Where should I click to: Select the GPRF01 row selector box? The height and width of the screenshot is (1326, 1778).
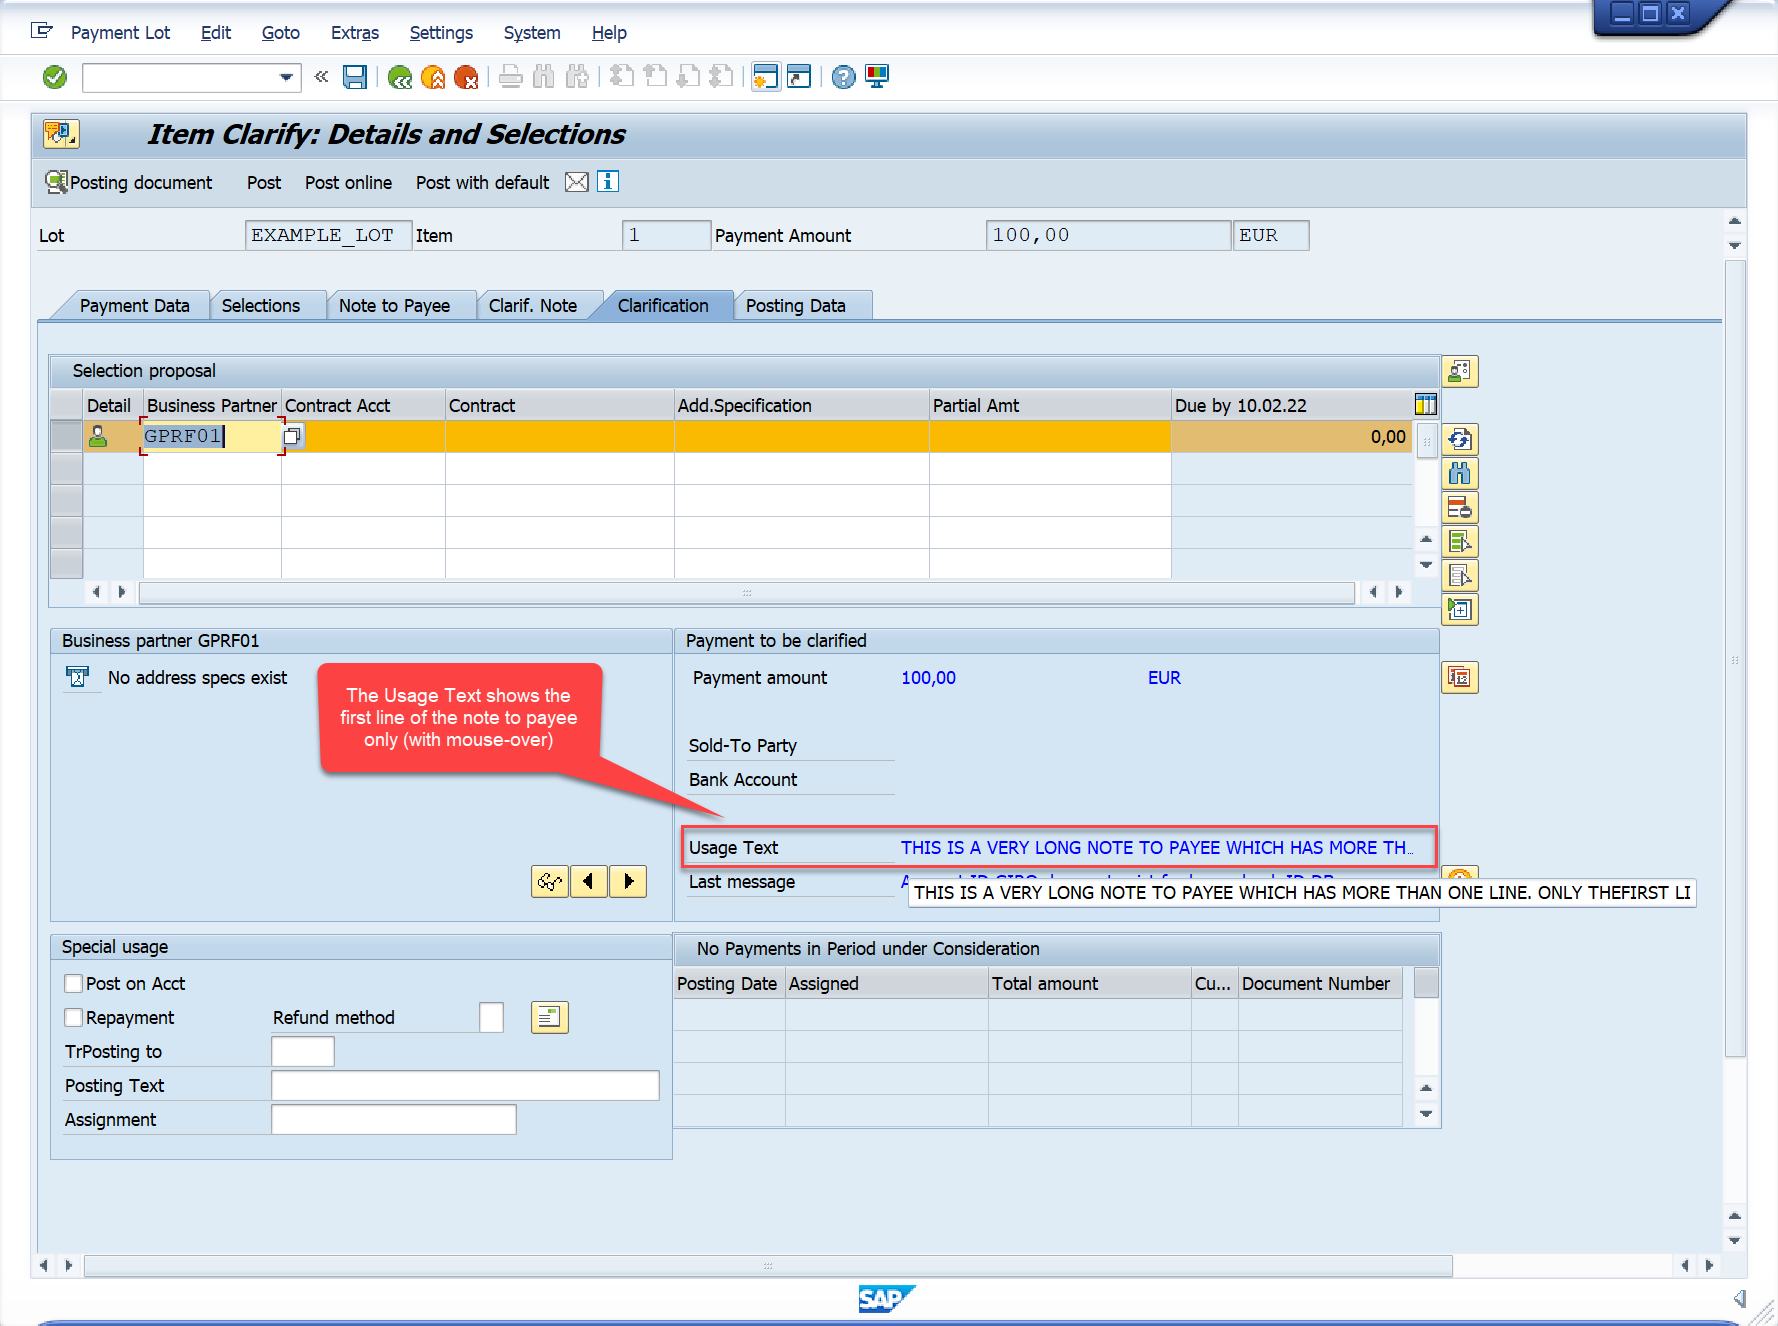coord(67,437)
